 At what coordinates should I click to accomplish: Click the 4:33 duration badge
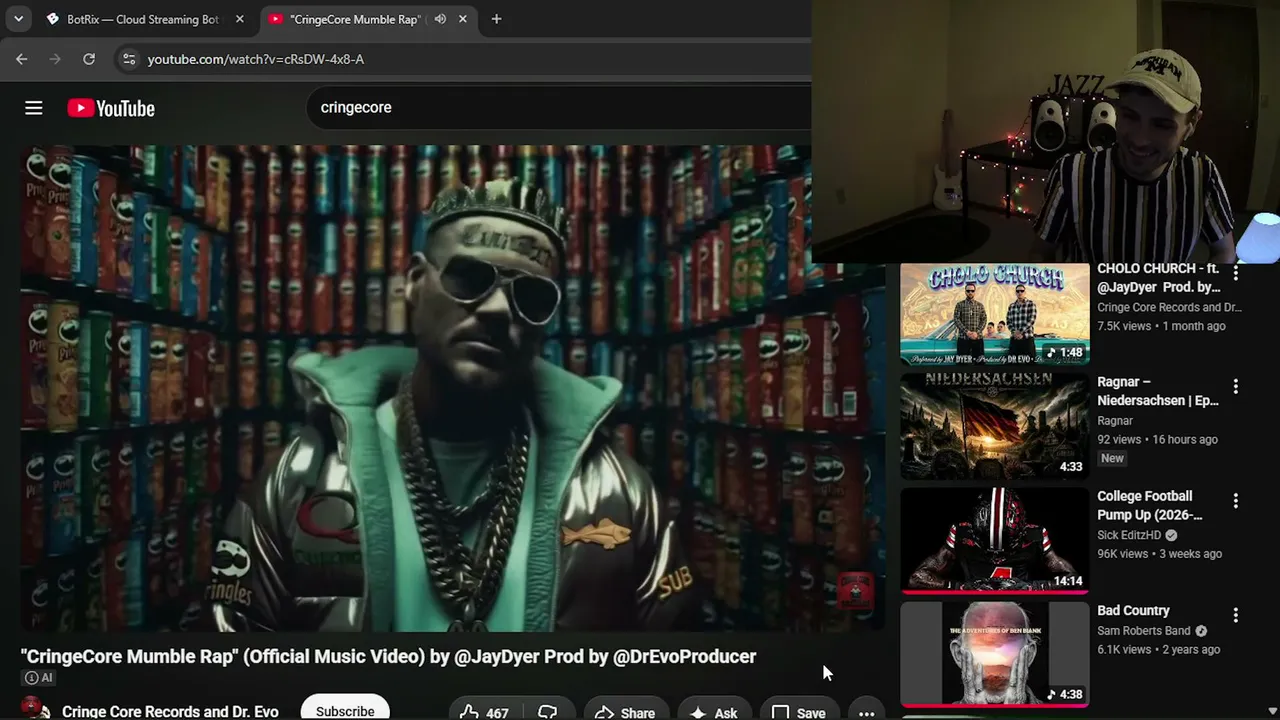click(1071, 467)
